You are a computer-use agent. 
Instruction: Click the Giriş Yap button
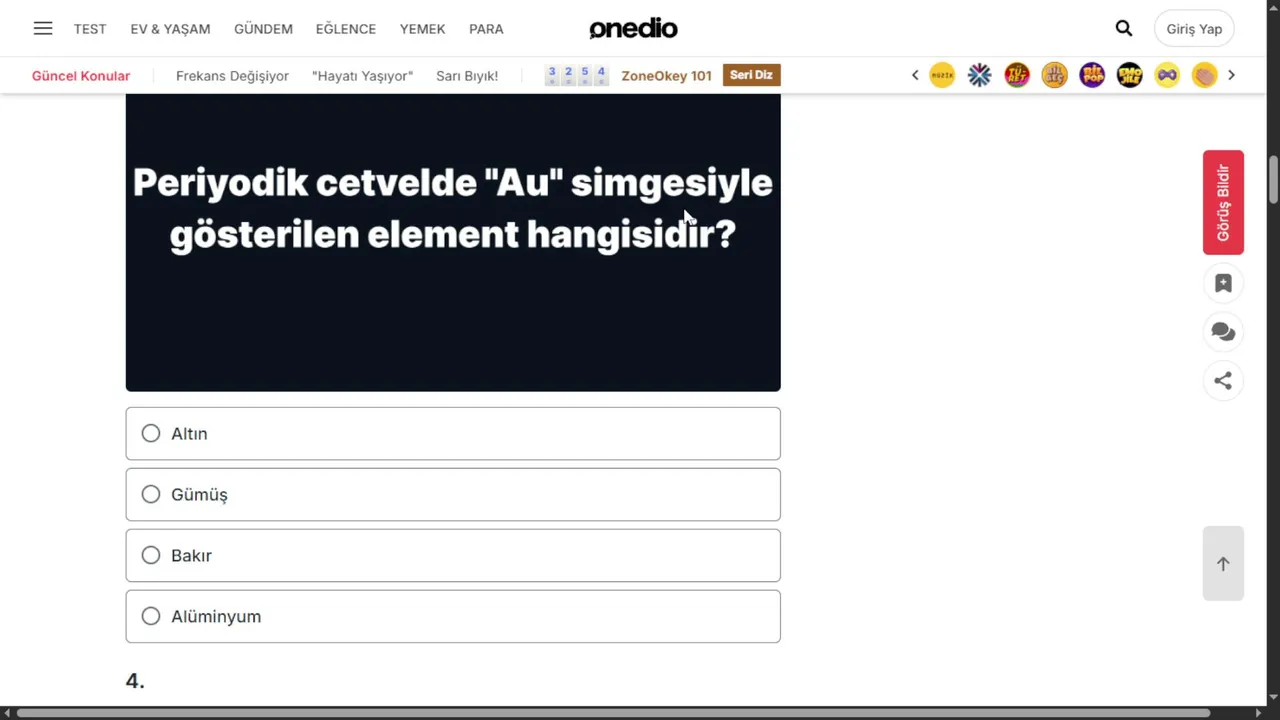click(x=1194, y=29)
